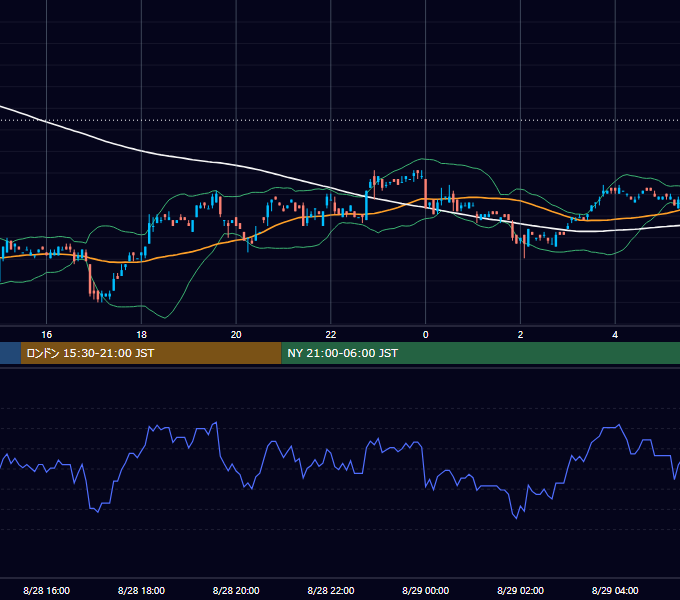The width and height of the screenshot is (680, 600).
Task: Click the 8/29 00:00 time label
Action: coord(425,590)
